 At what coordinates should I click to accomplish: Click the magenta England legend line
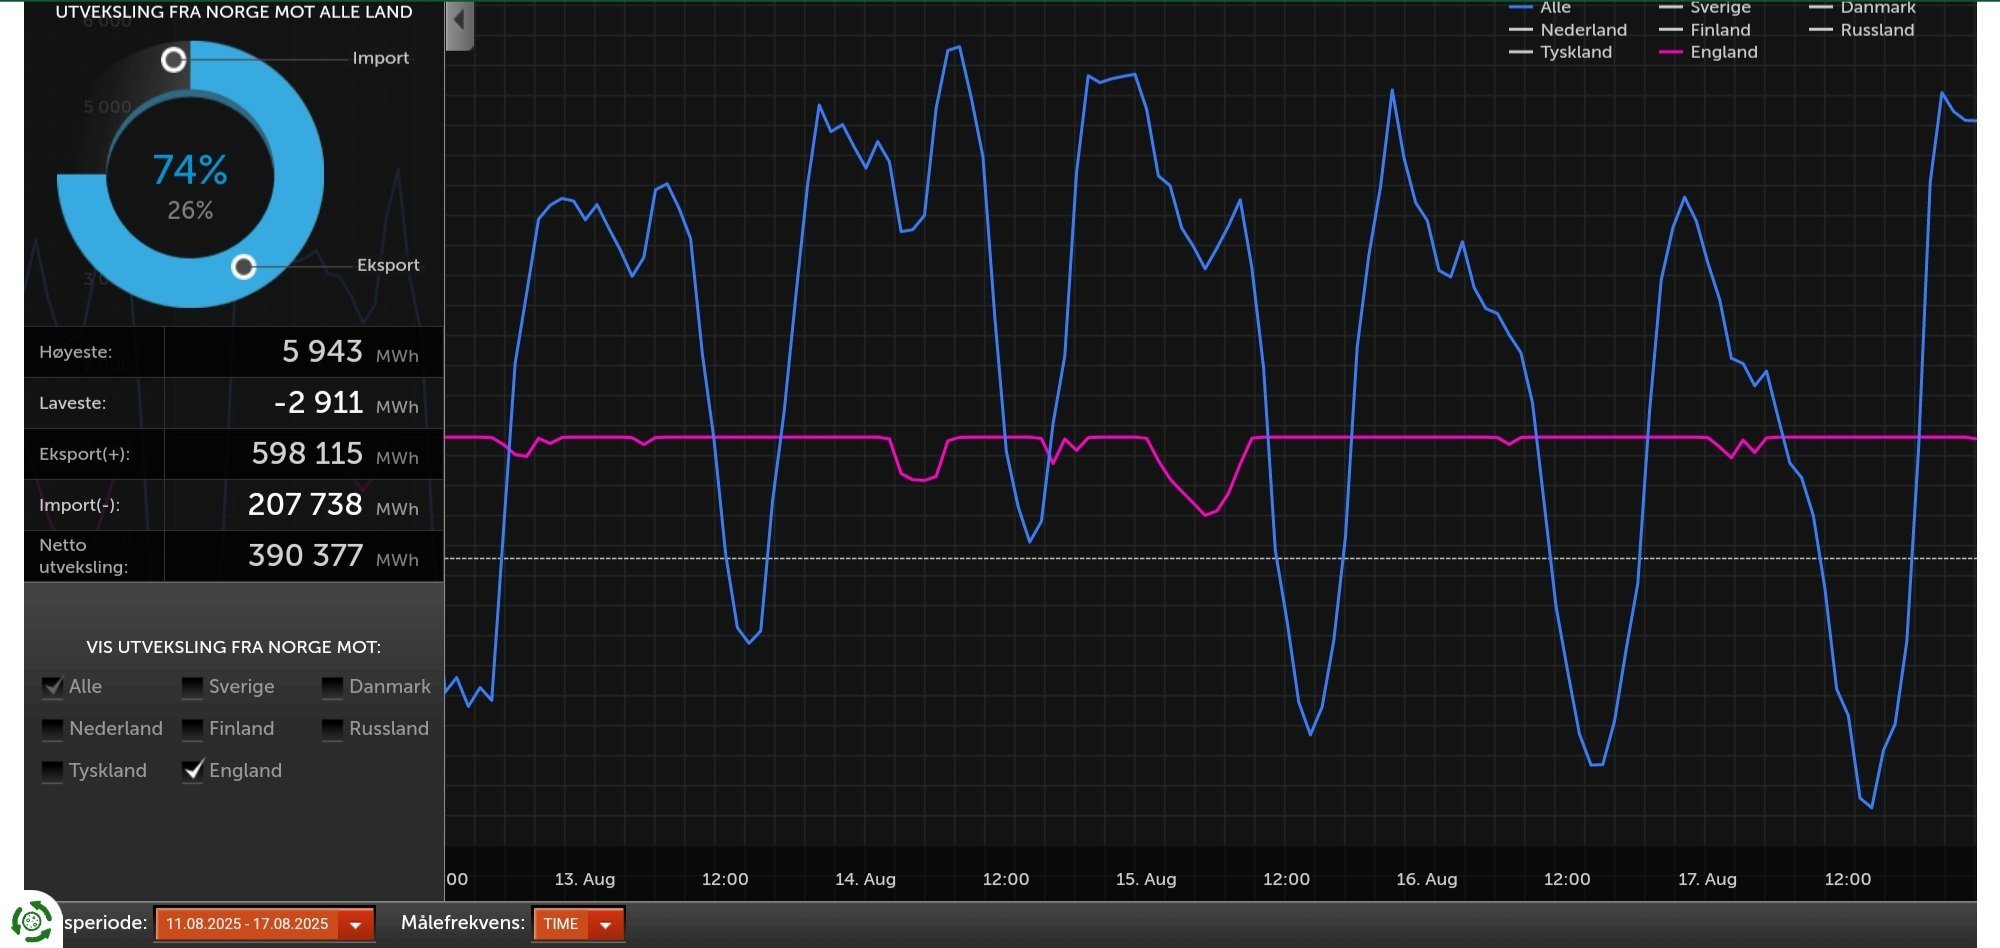1670,52
